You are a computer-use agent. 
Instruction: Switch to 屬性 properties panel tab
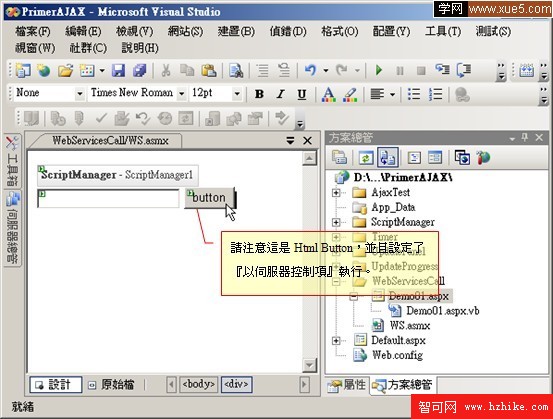click(347, 385)
